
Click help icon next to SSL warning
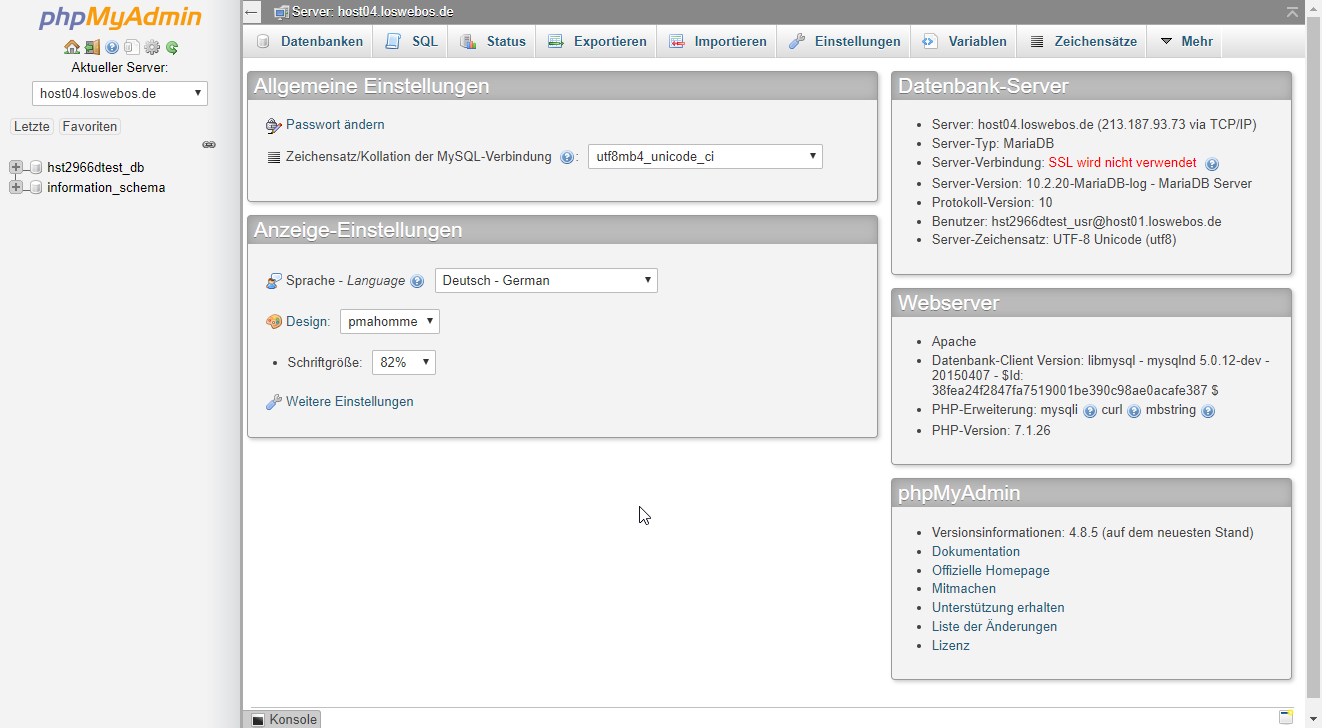[1212, 164]
